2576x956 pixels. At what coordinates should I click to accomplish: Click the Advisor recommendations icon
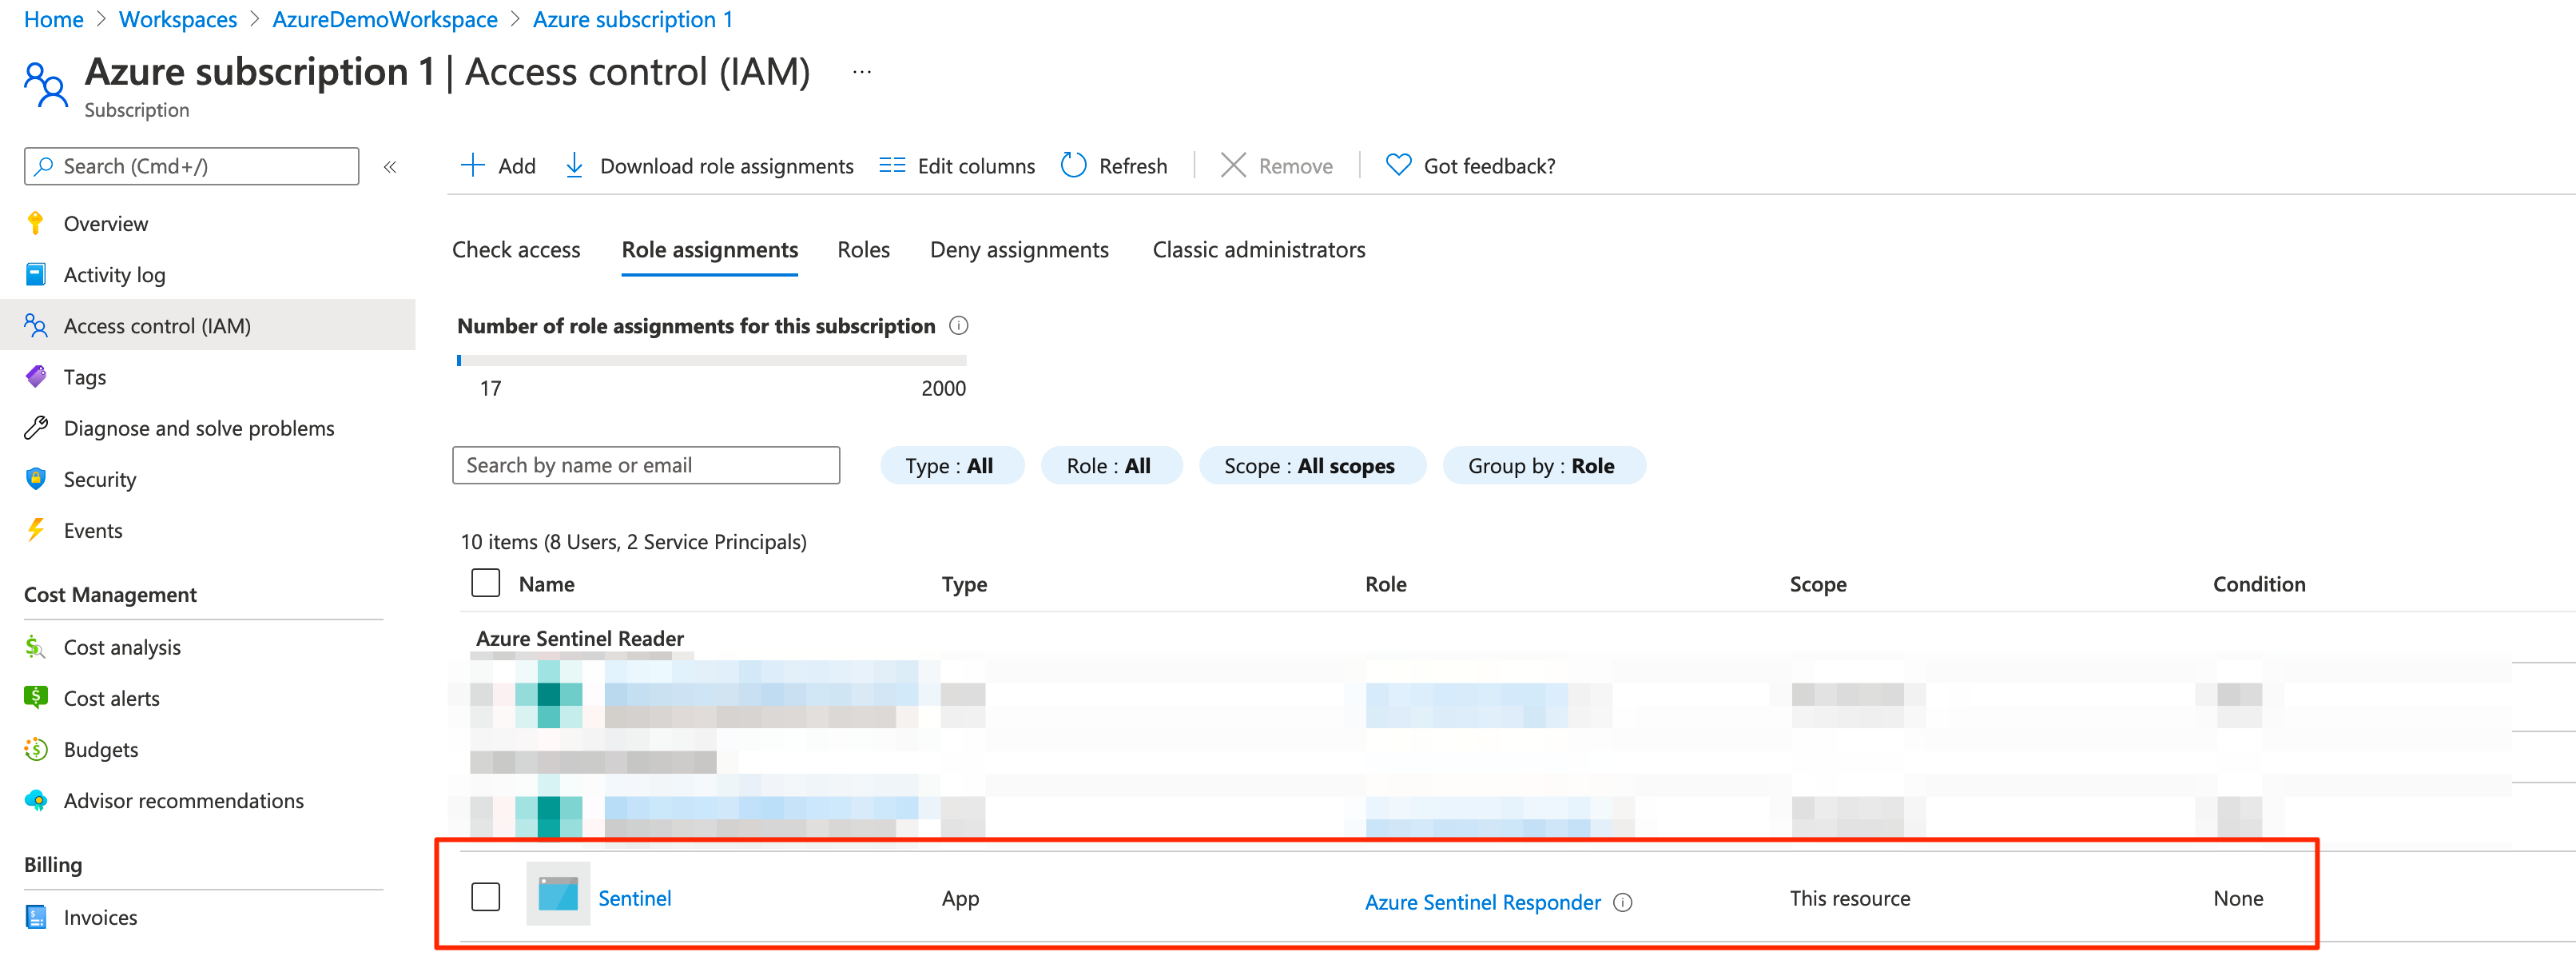coord(36,800)
